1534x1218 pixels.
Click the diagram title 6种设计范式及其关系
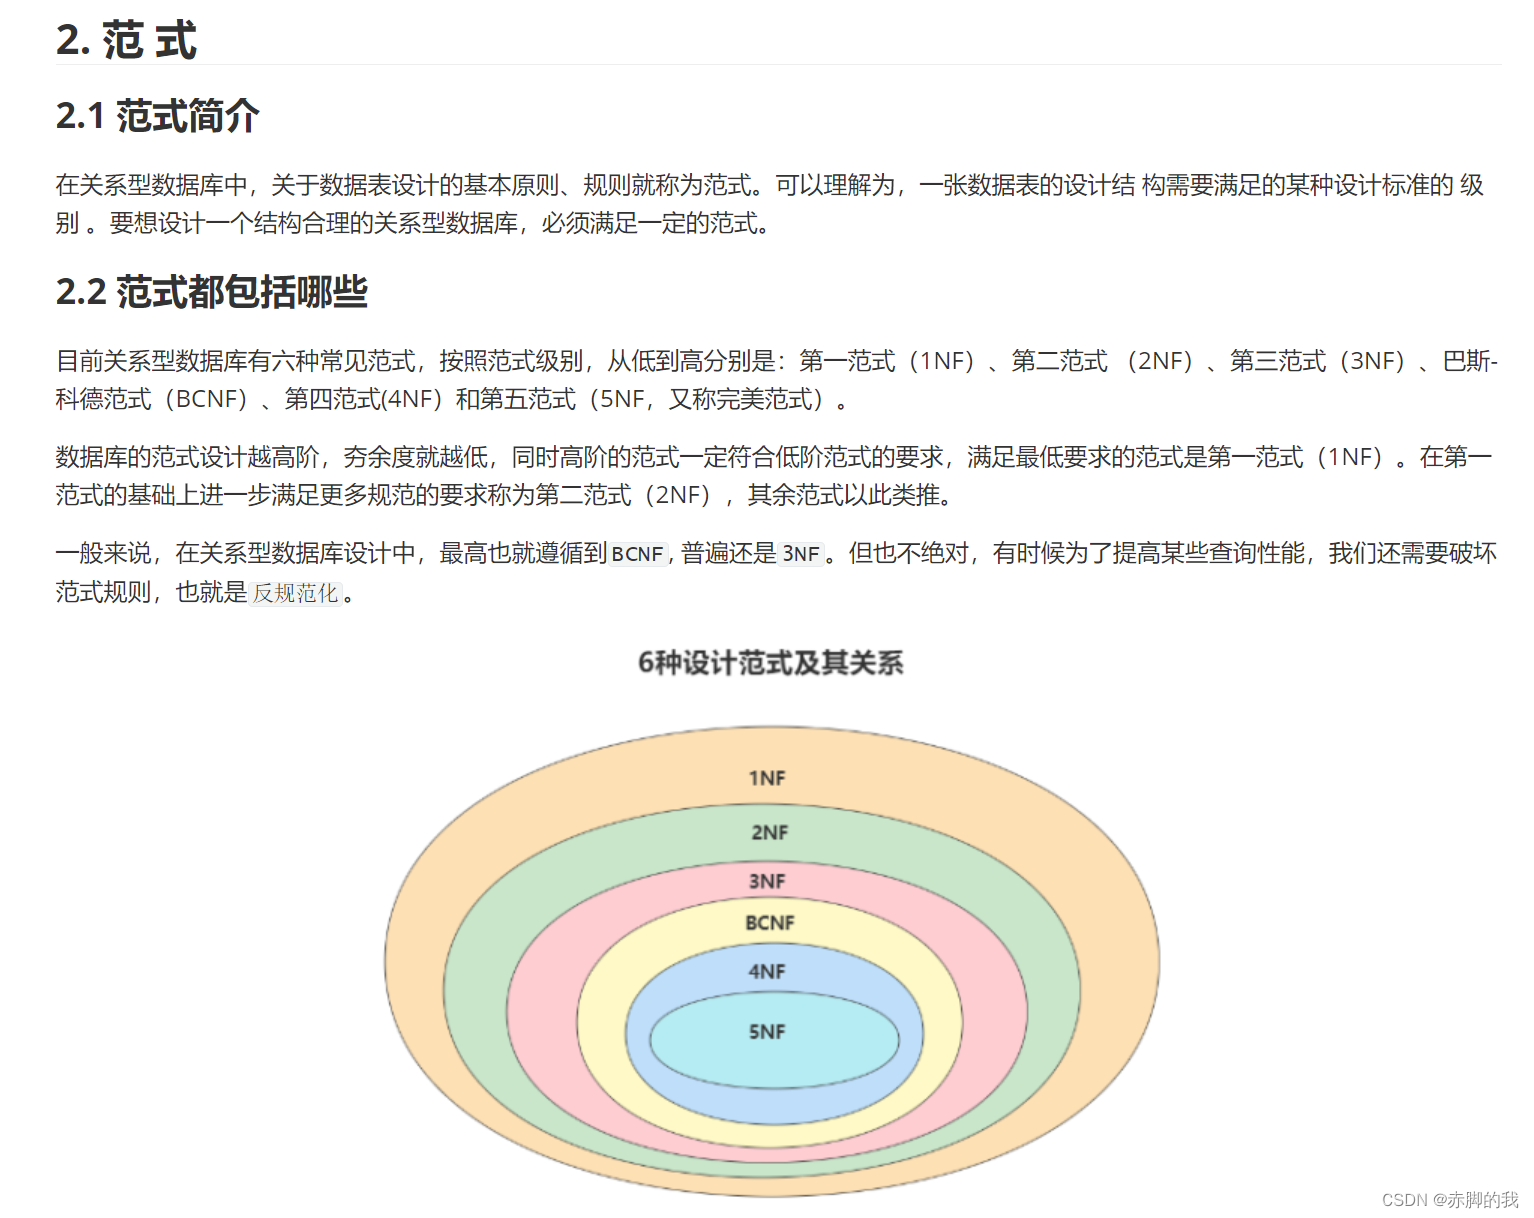(770, 662)
